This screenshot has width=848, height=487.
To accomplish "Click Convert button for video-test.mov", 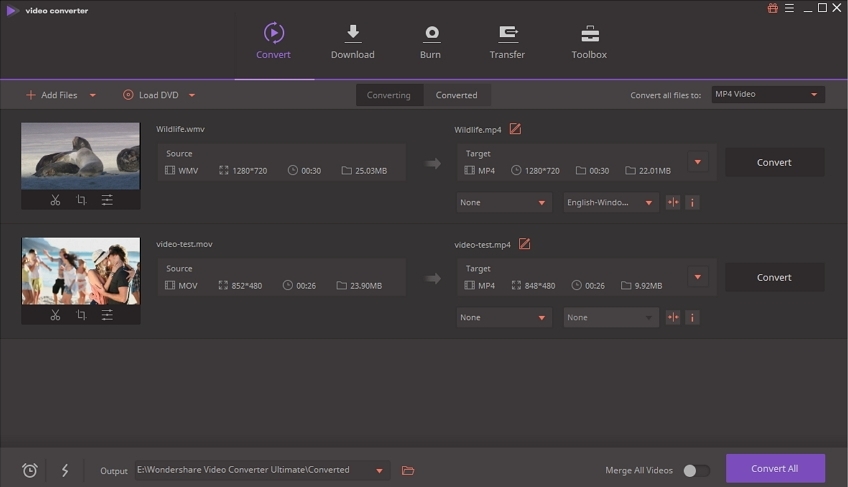I will tap(774, 277).
